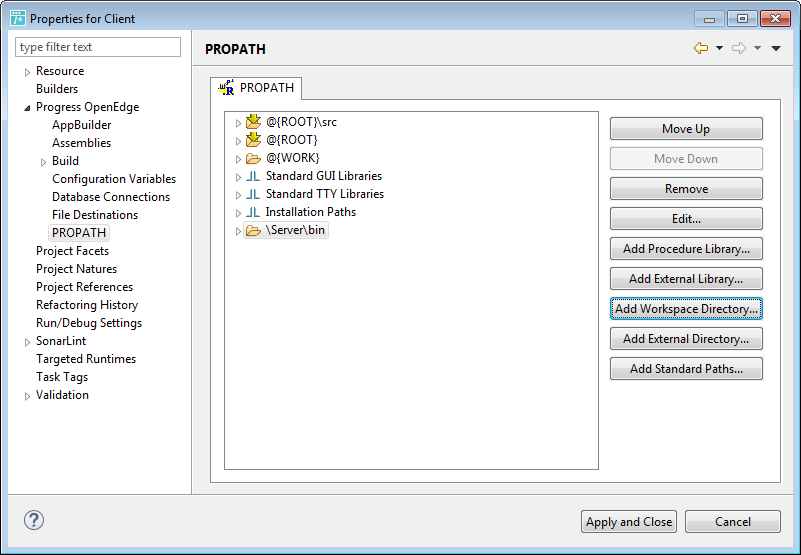Viewport: 801px width, 555px height.
Task: Click the Standard GUI Libraries icon
Action: click(253, 176)
